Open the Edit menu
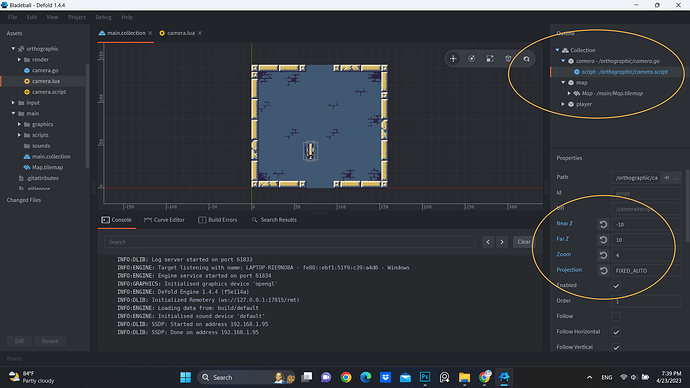 [32, 17]
